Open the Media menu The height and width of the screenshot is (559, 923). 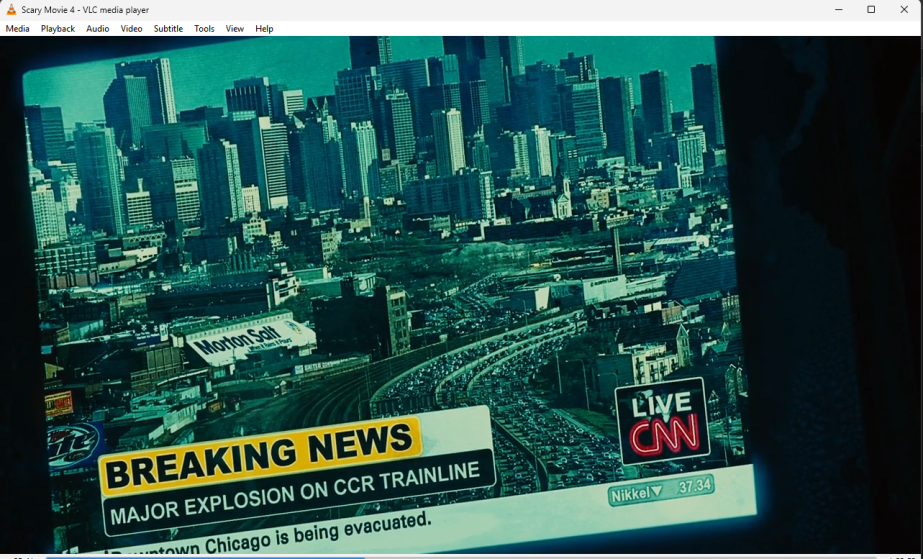point(18,28)
